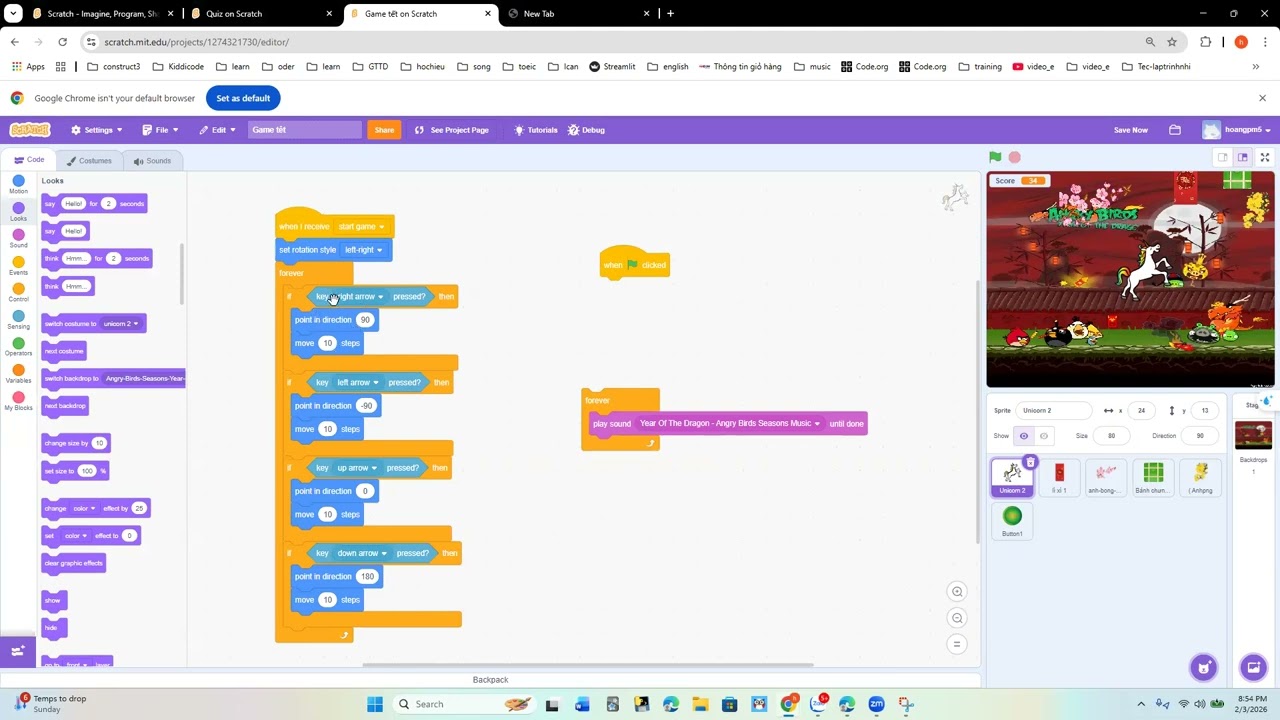Edit the project title 'Game tết' field
The height and width of the screenshot is (720, 1280).
(305, 130)
